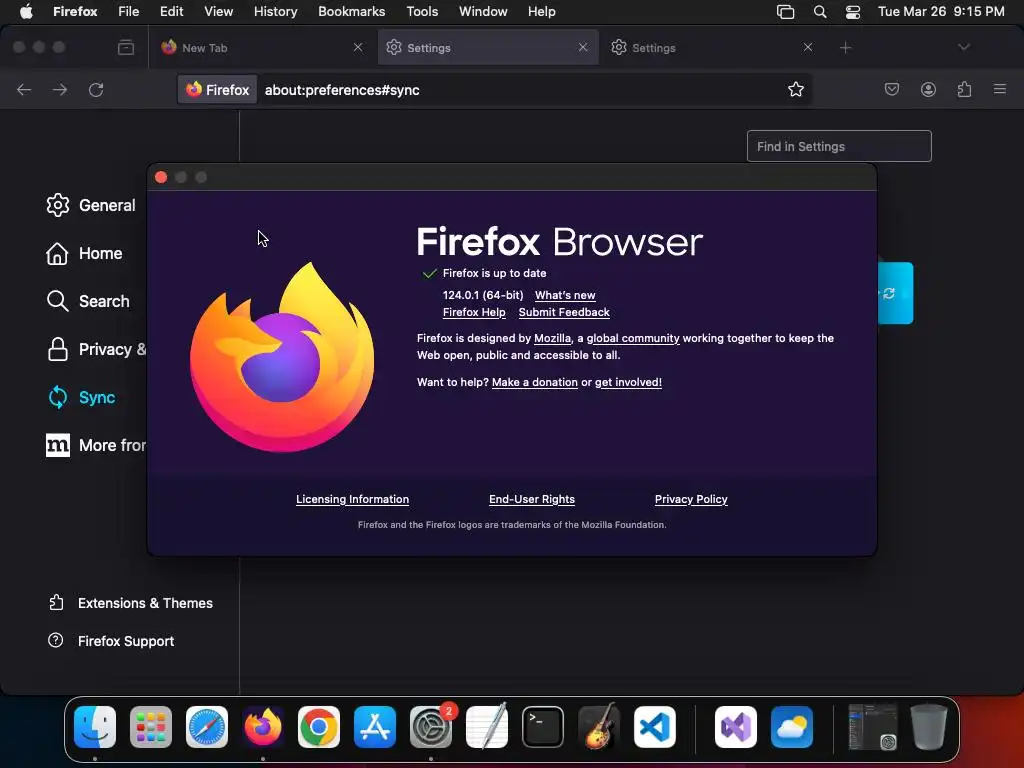This screenshot has width=1024, height=768.
Task: Open Google Chrome from the Dock
Action: (x=319, y=727)
